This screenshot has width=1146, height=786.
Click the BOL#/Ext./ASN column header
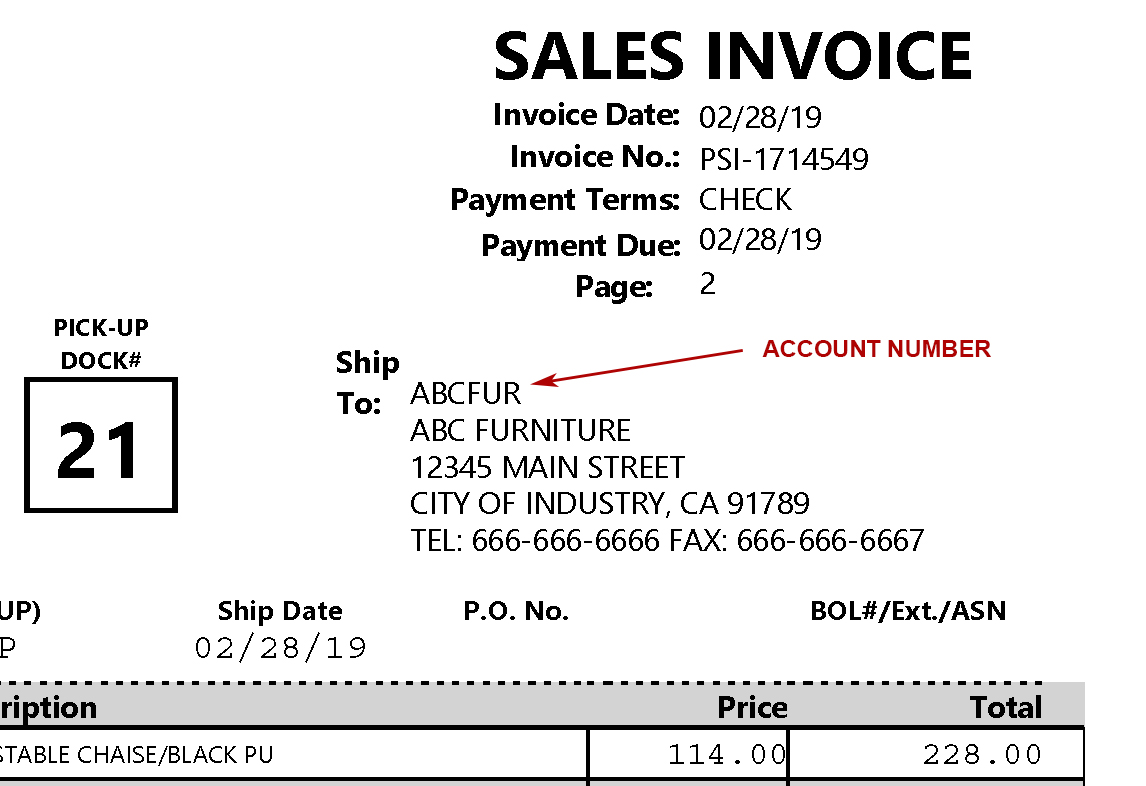coord(908,611)
